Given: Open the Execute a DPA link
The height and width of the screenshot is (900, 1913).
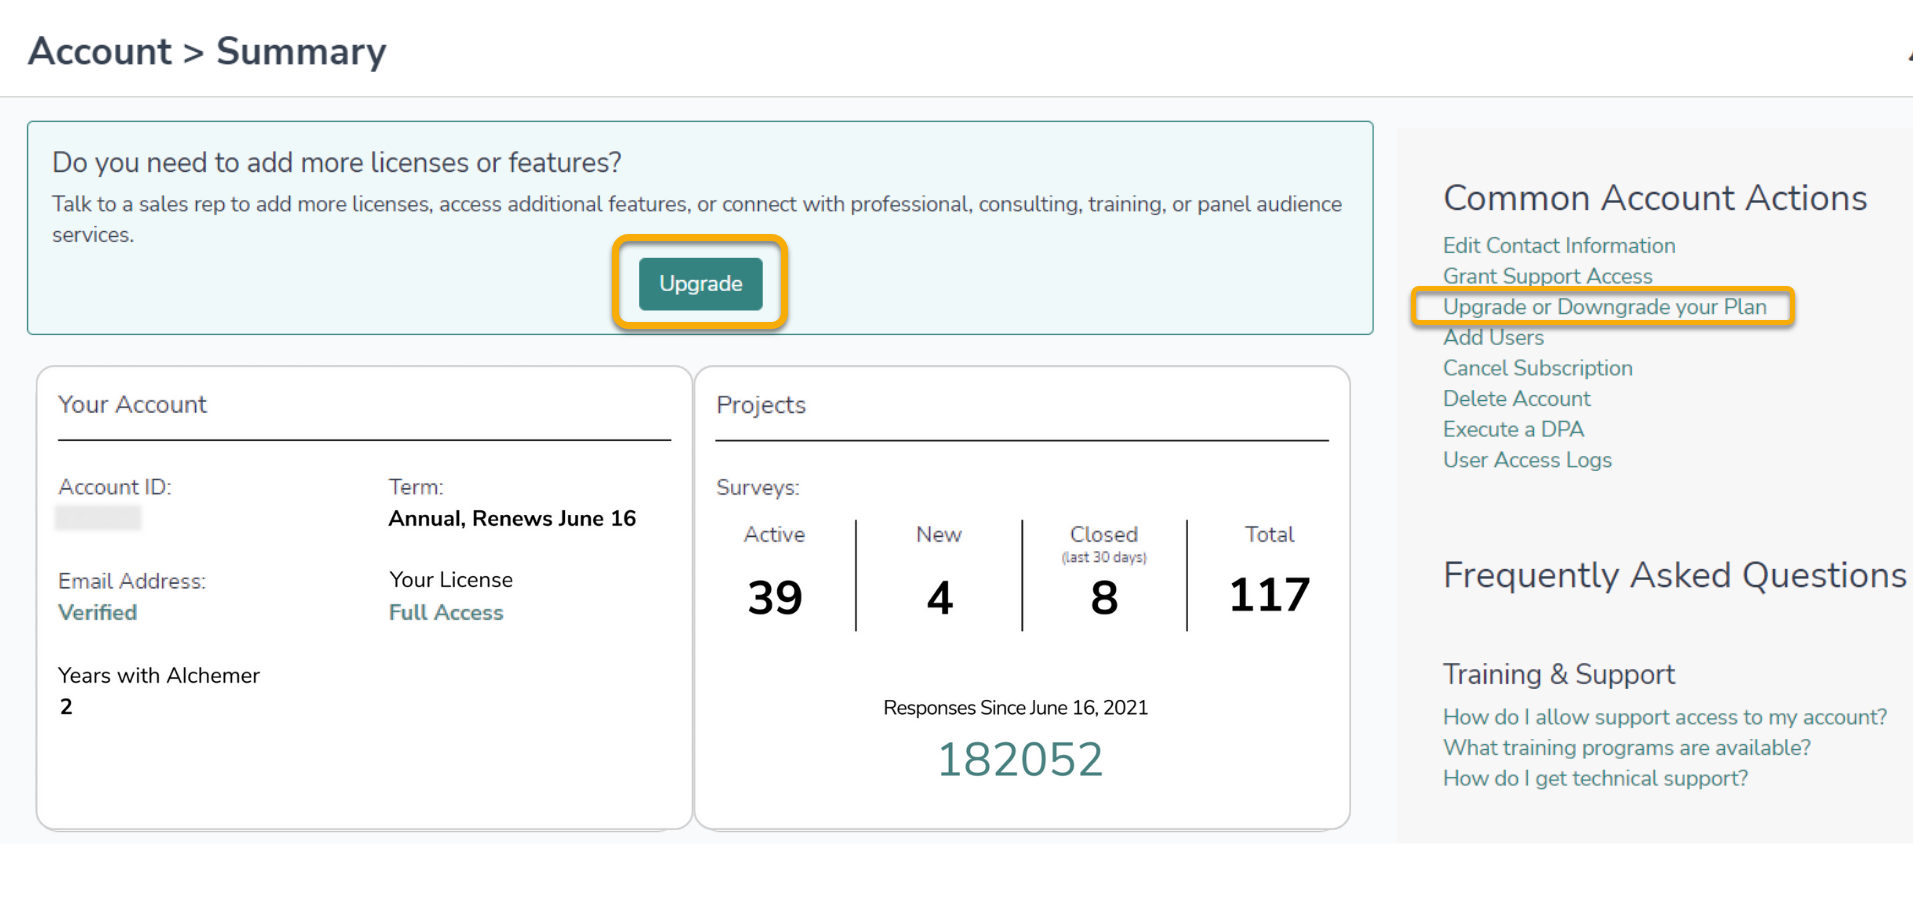Looking at the screenshot, I should coord(1513,430).
